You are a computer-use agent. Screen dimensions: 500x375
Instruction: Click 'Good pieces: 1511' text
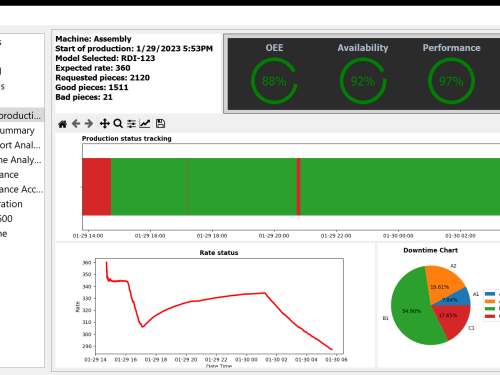pyautogui.click(x=92, y=87)
